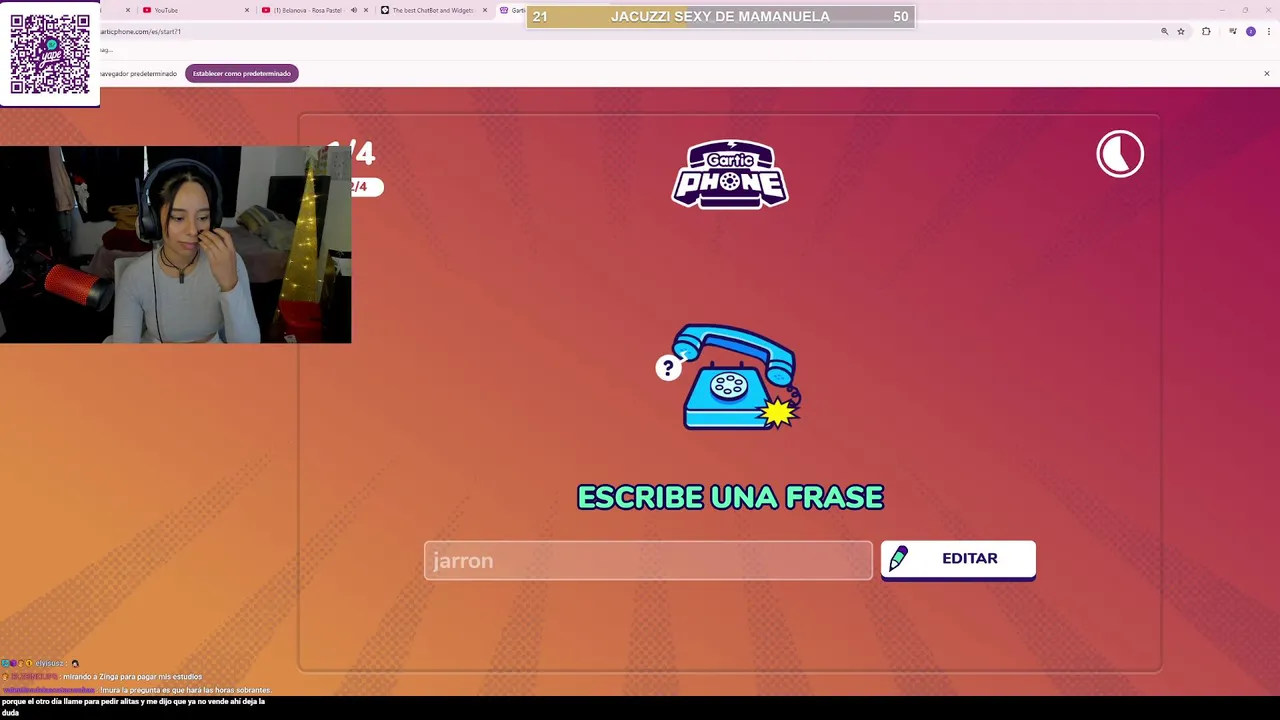Close the YouTube tab
The image size is (1280, 720).
pos(247,10)
